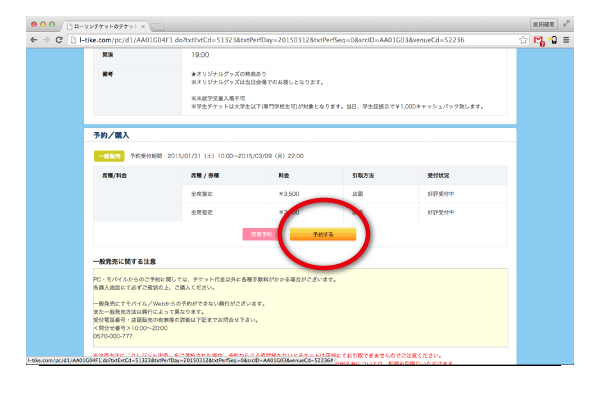Click the ★オリジナルグッズの特典あり line

[229, 74]
